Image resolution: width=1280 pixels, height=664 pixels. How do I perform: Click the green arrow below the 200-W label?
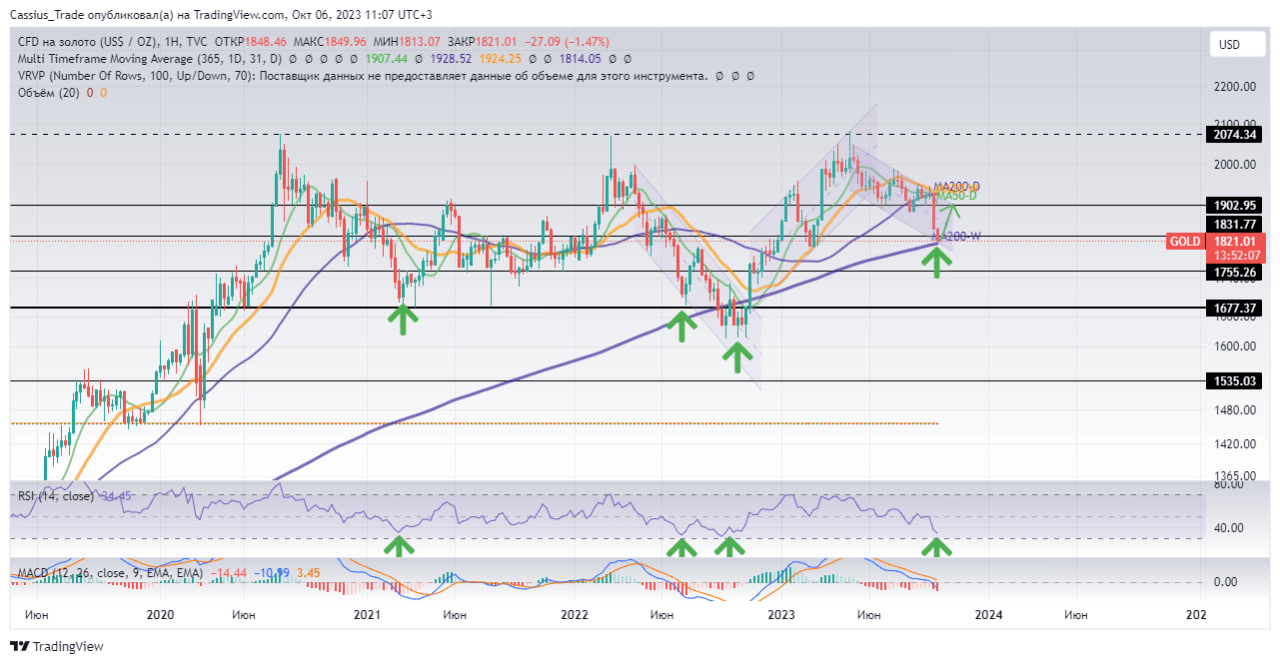coord(936,261)
